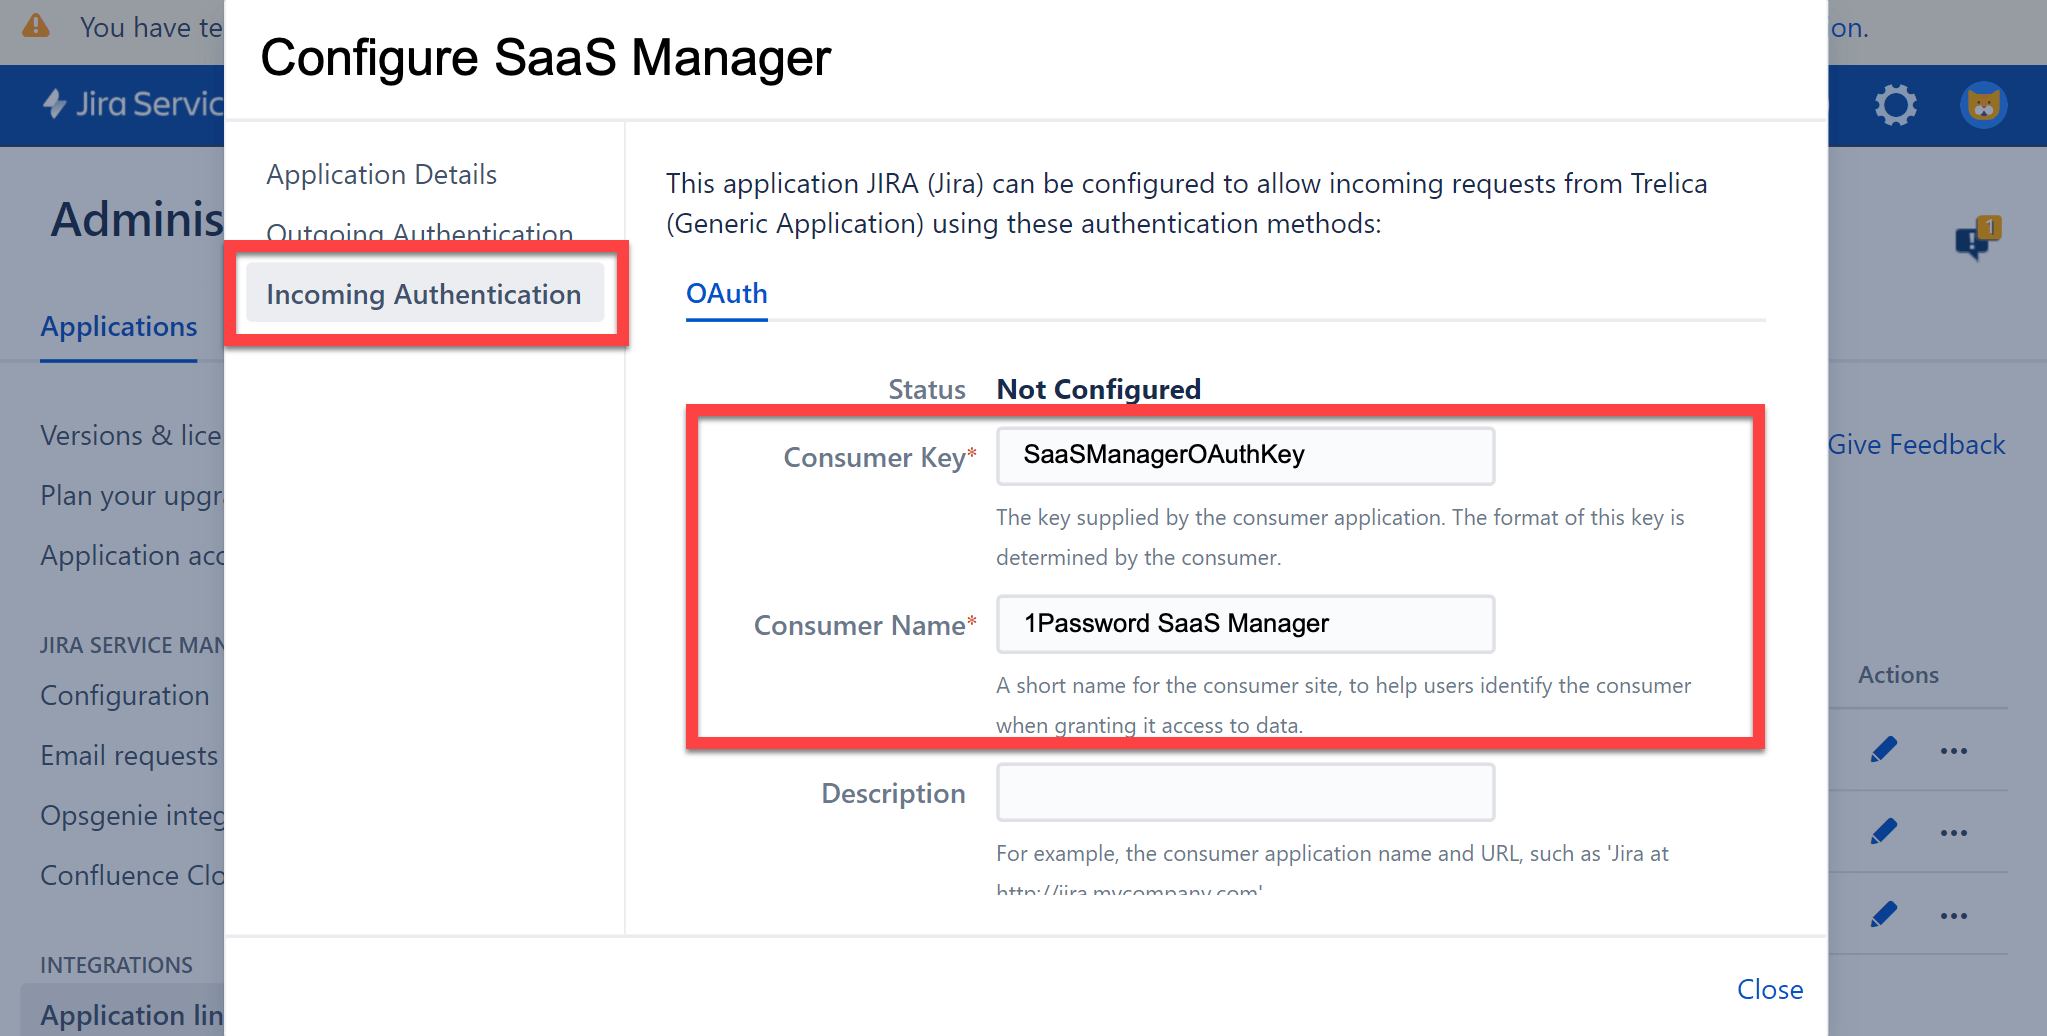Select Incoming Authentication section
Image resolution: width=2047 pixels, height=1036 pixels.
(x=424, y=294)
